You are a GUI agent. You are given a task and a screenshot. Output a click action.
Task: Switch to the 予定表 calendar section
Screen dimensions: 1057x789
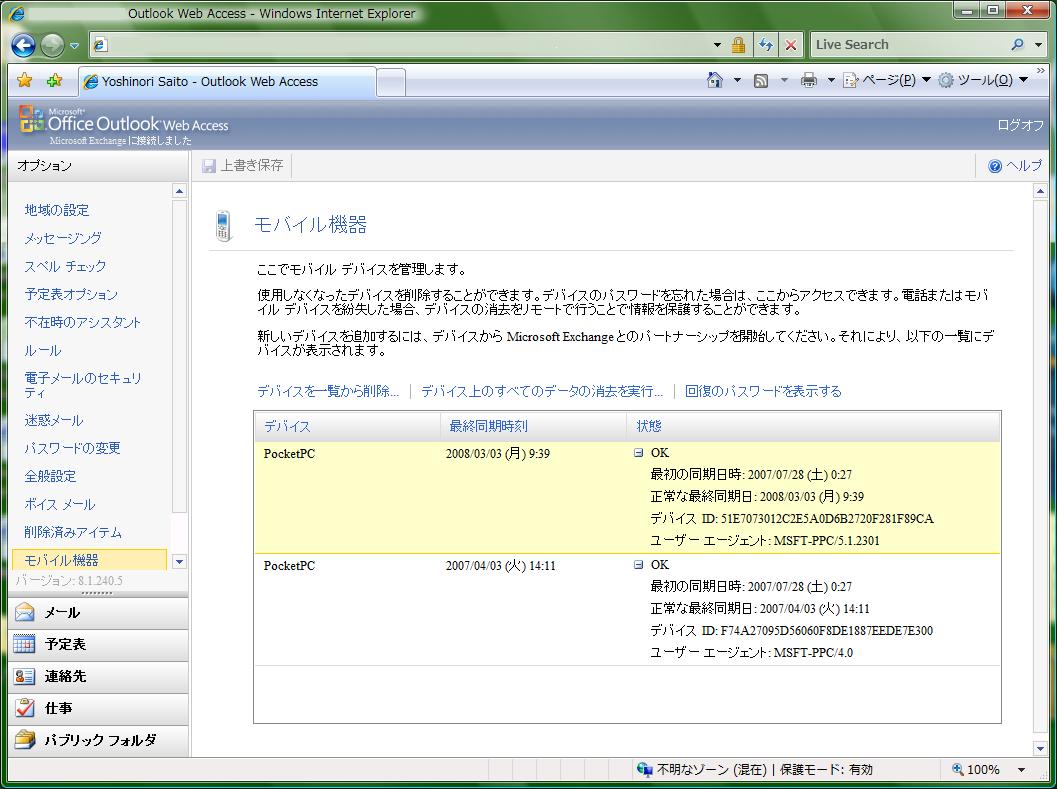65,644
